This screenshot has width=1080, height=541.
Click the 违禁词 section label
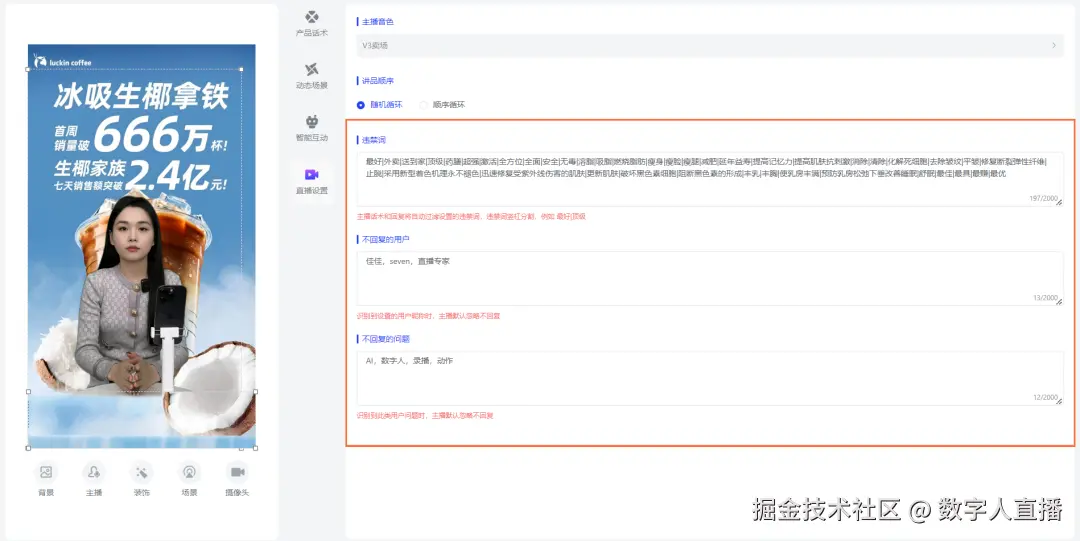pos(373,140)
